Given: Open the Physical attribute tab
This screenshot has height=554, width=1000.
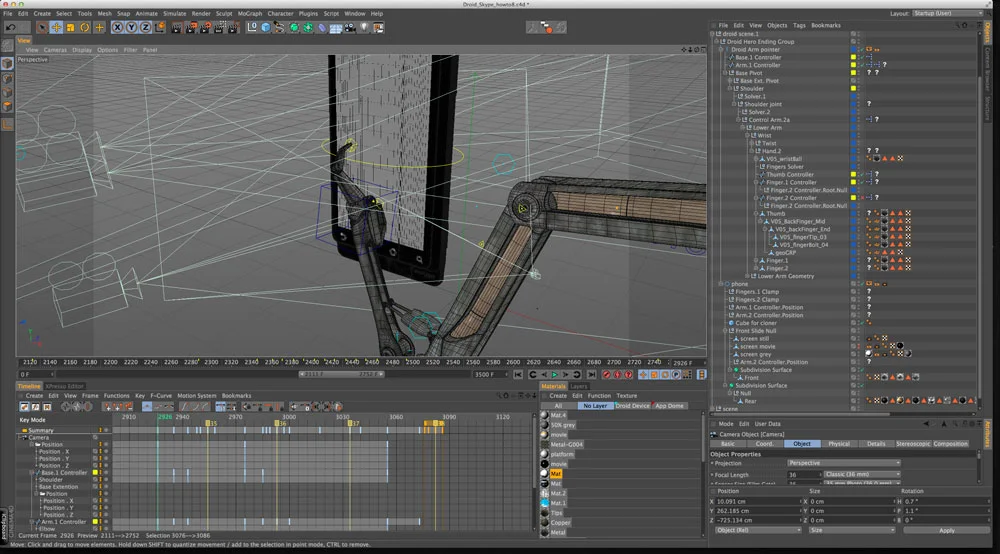Looking at the screenshot, I should (x=839, y=444).
